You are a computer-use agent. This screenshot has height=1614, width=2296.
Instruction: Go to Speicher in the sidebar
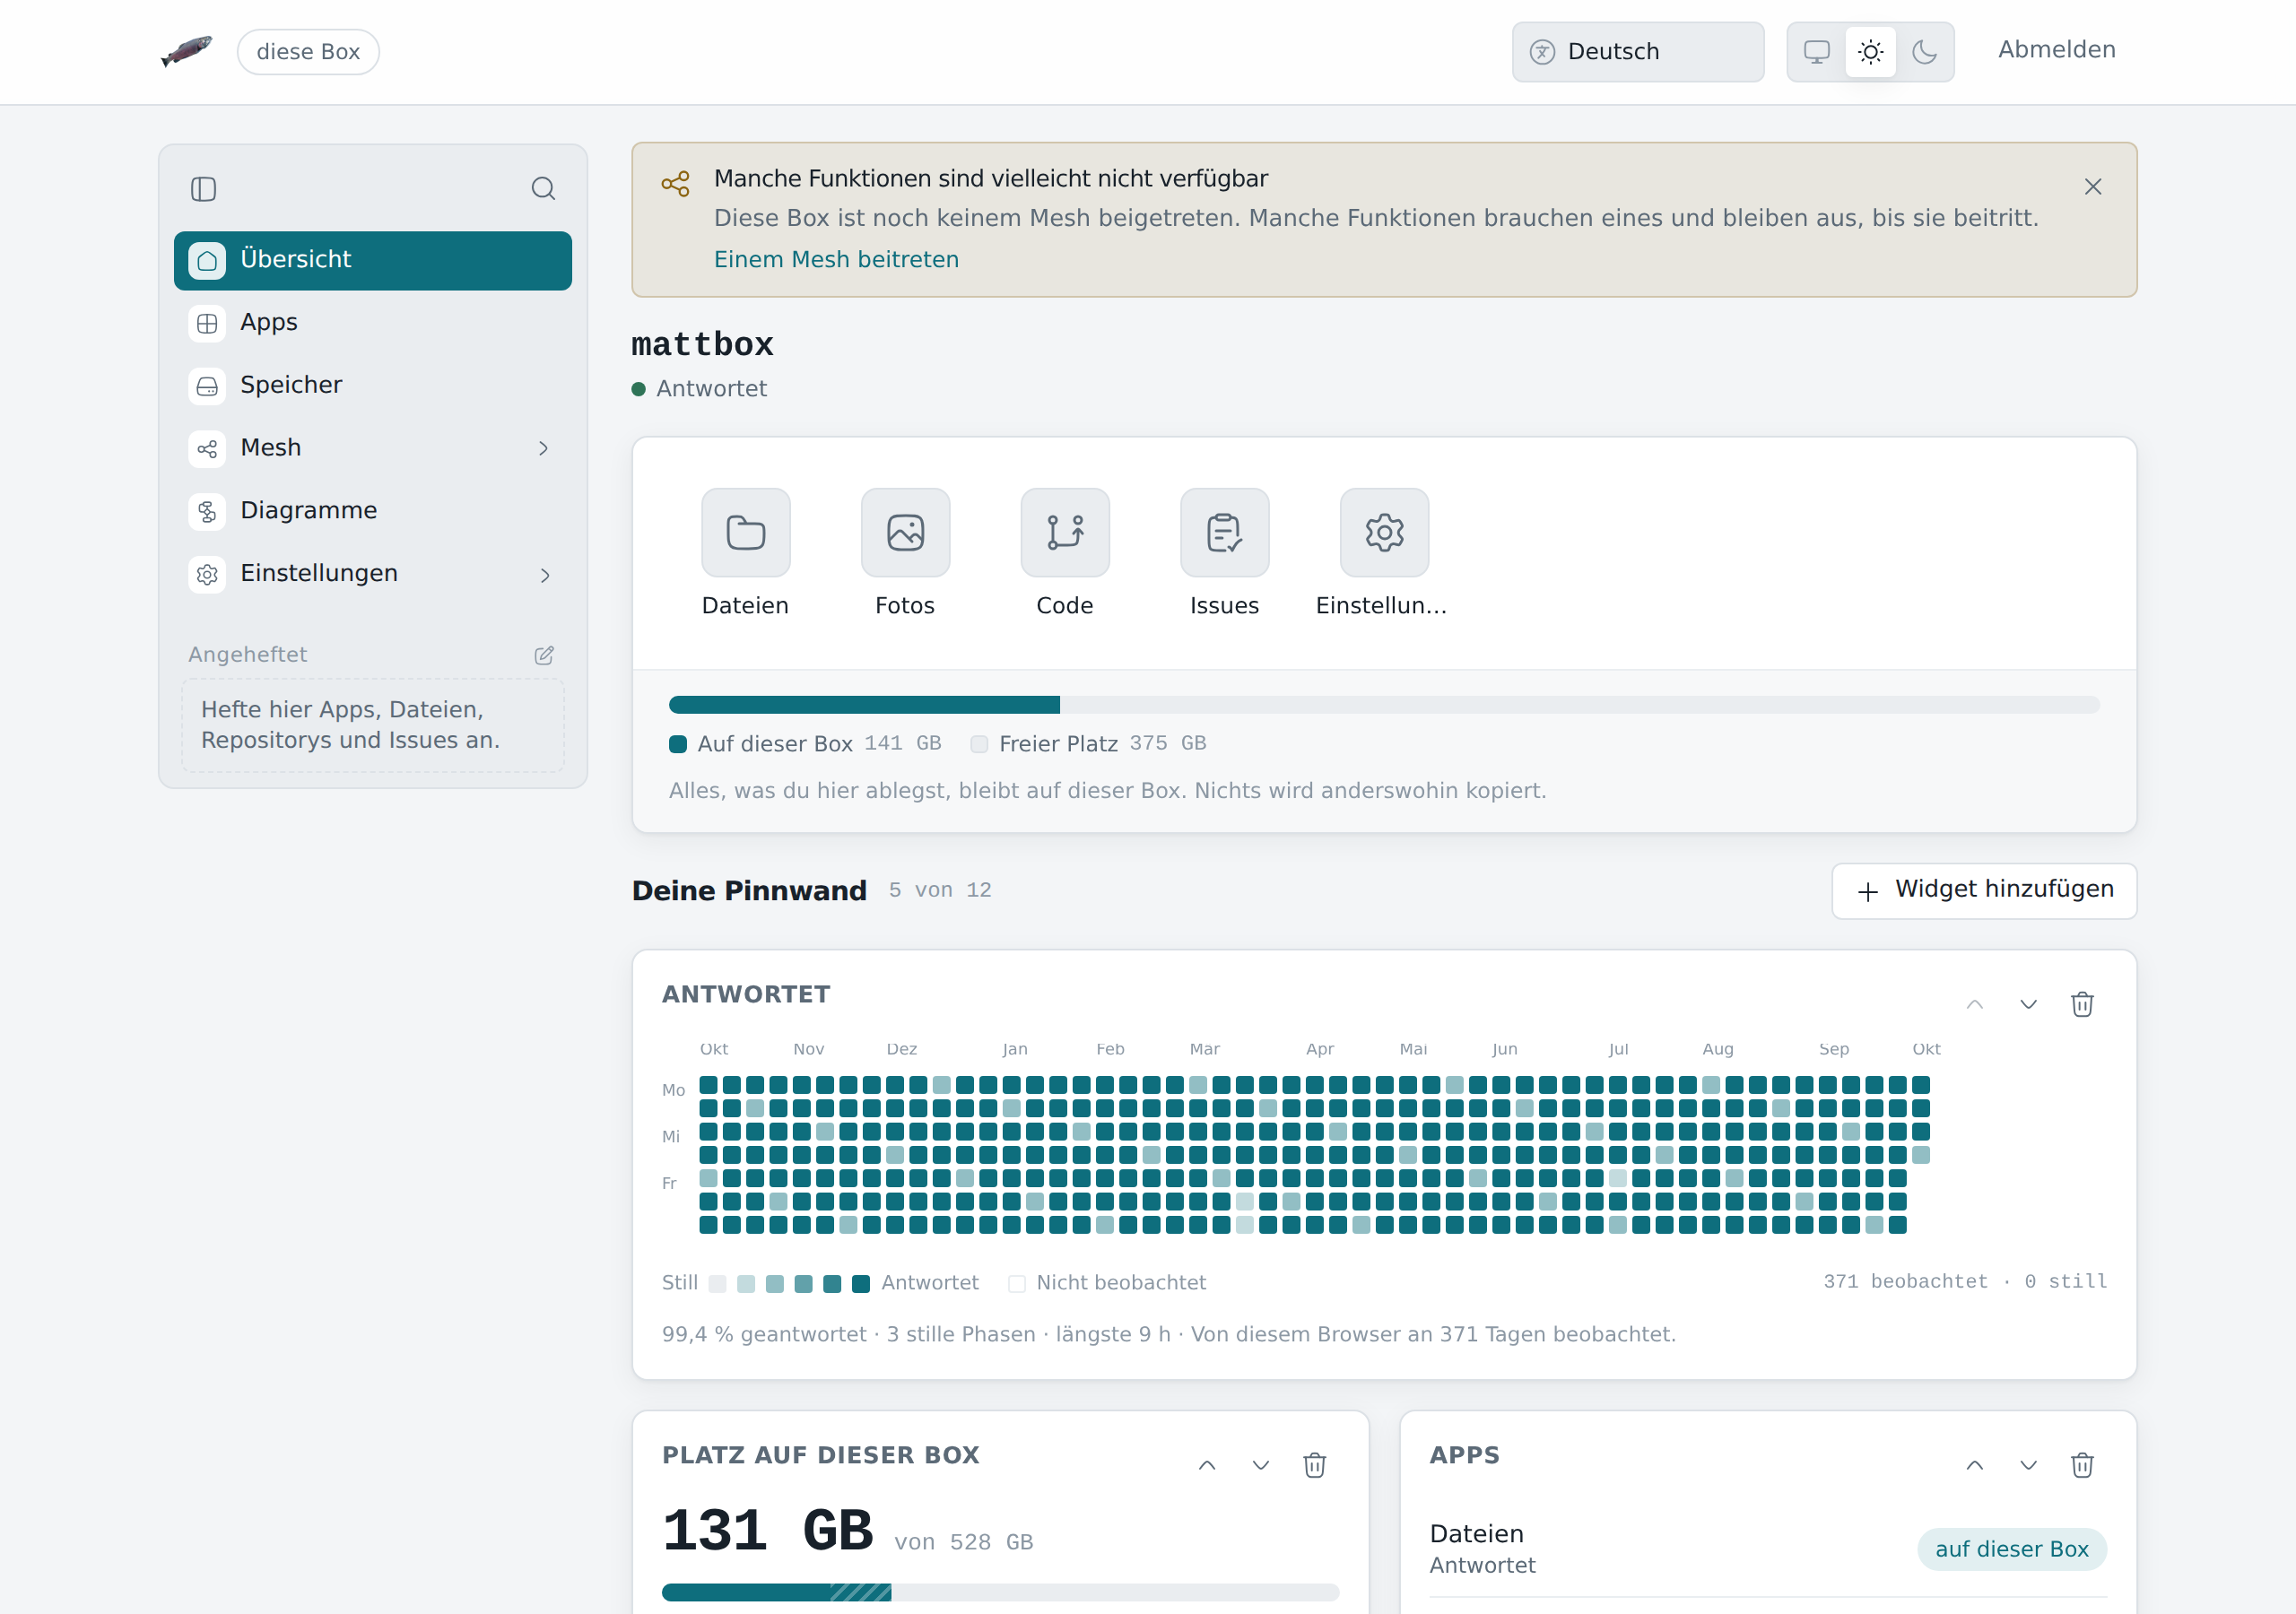(372, 386)
